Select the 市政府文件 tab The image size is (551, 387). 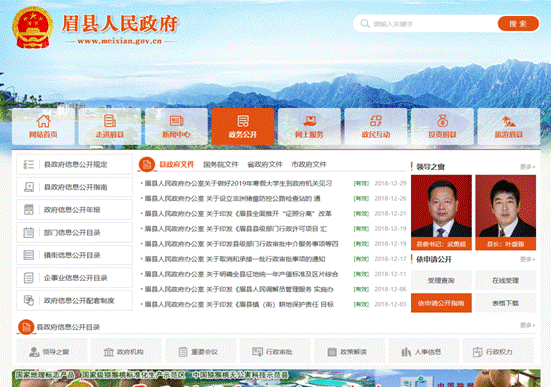(309, 164)
